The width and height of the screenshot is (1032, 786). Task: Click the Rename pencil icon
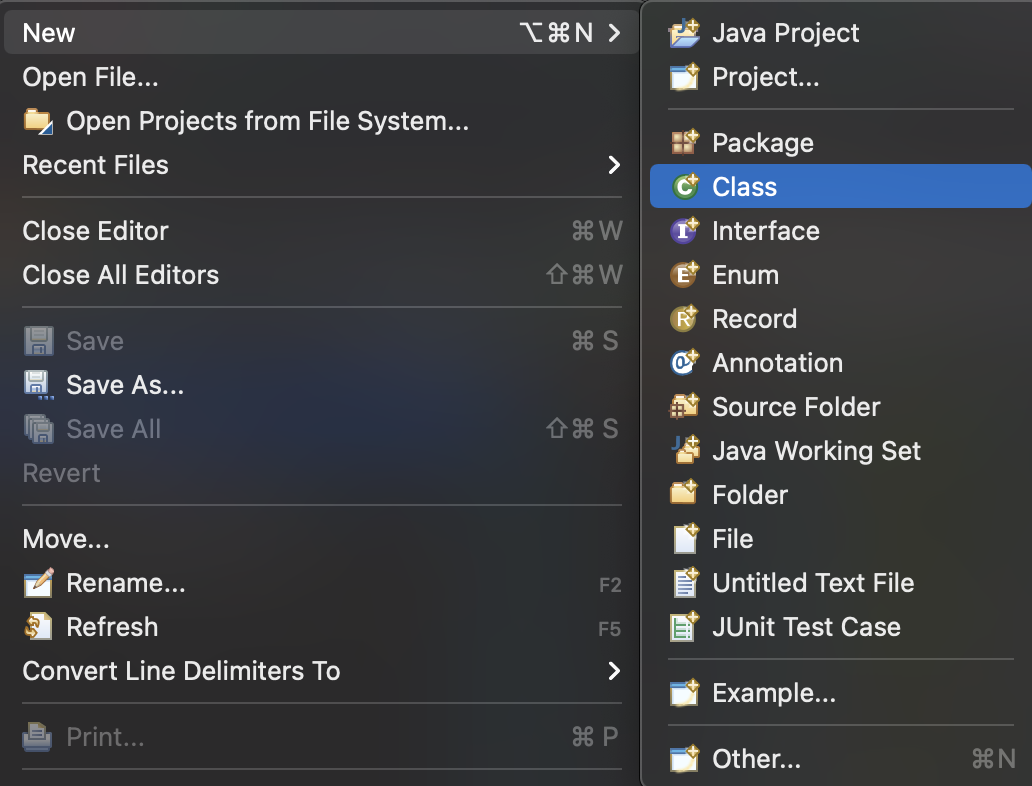[x=38, y=583]
